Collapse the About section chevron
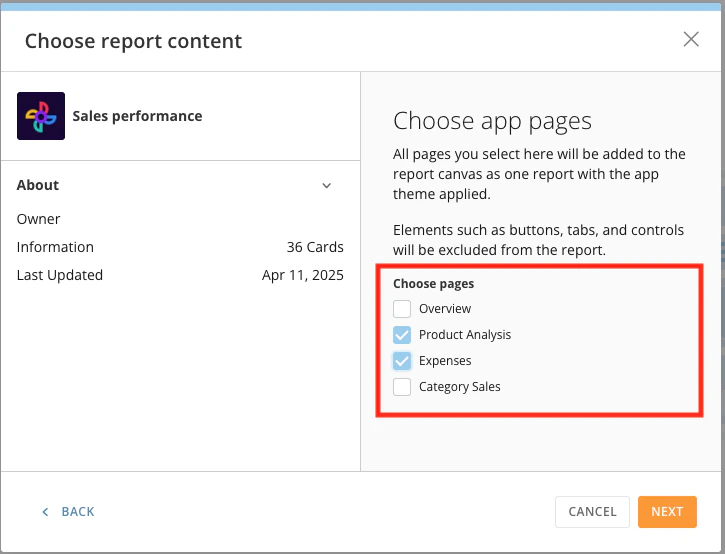This screenshot has height=554, width=725. (326, 185)
